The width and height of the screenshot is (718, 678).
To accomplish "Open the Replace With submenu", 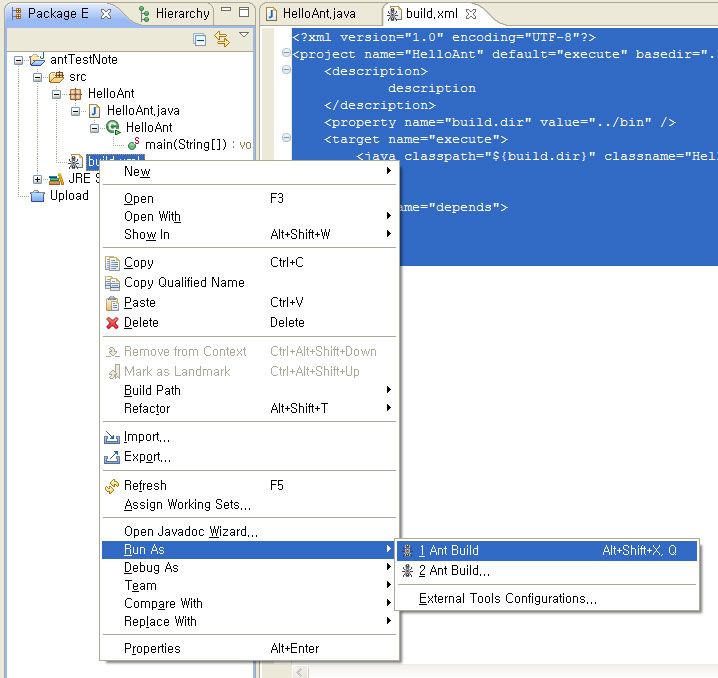I will tap(250, 622).
